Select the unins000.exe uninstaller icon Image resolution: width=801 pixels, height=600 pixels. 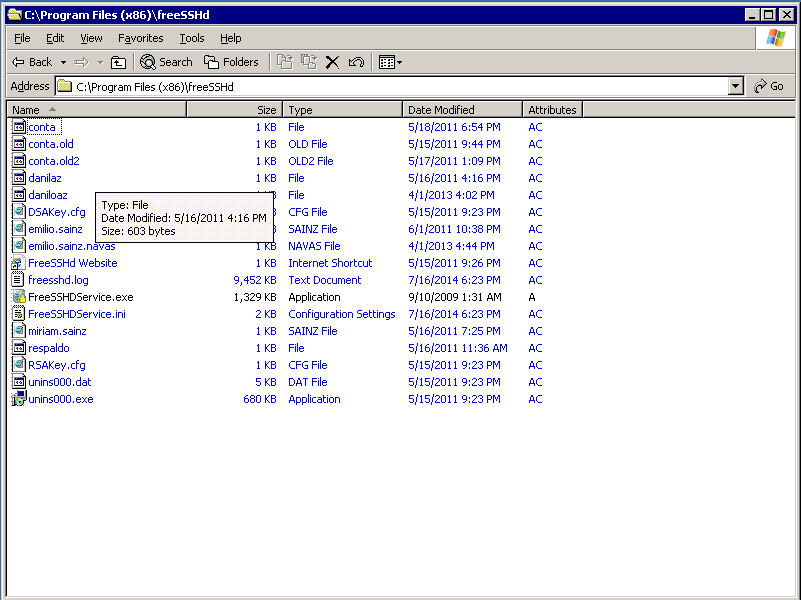tap(19, 398)
